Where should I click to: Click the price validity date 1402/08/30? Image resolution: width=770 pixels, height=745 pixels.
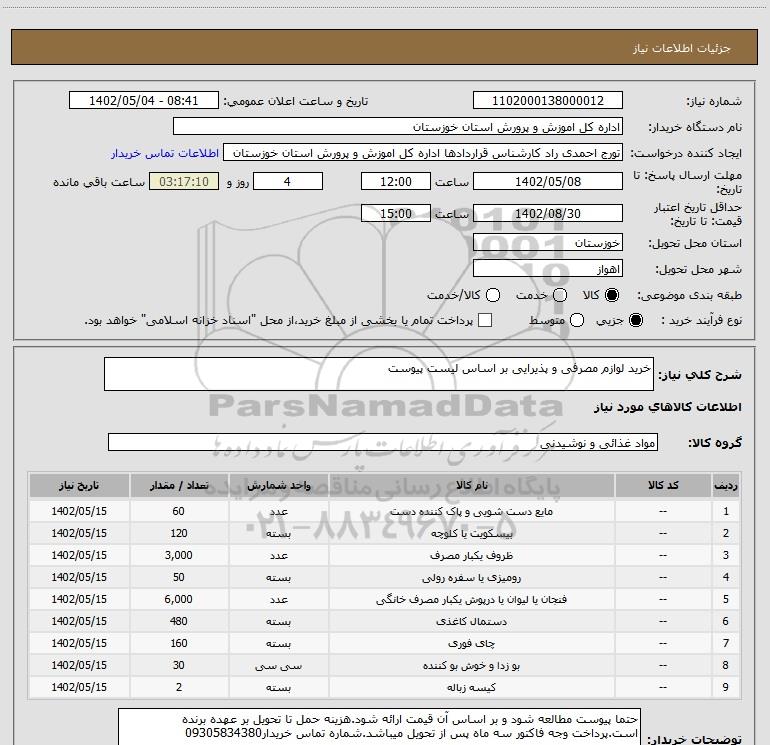click(x=548, y=213)
